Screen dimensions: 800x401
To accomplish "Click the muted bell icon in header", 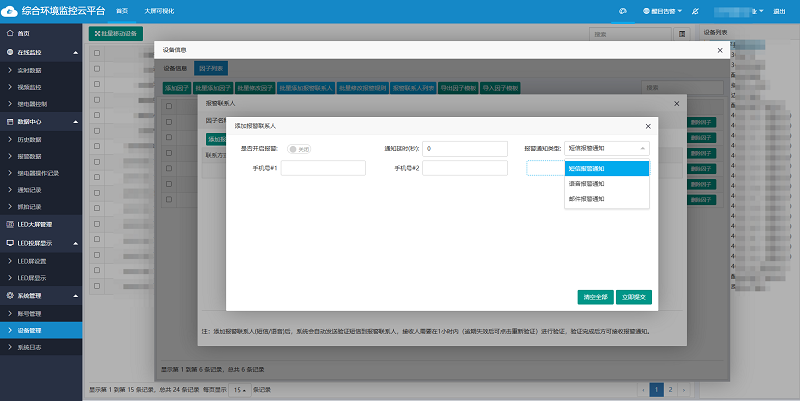I will 695,10.
